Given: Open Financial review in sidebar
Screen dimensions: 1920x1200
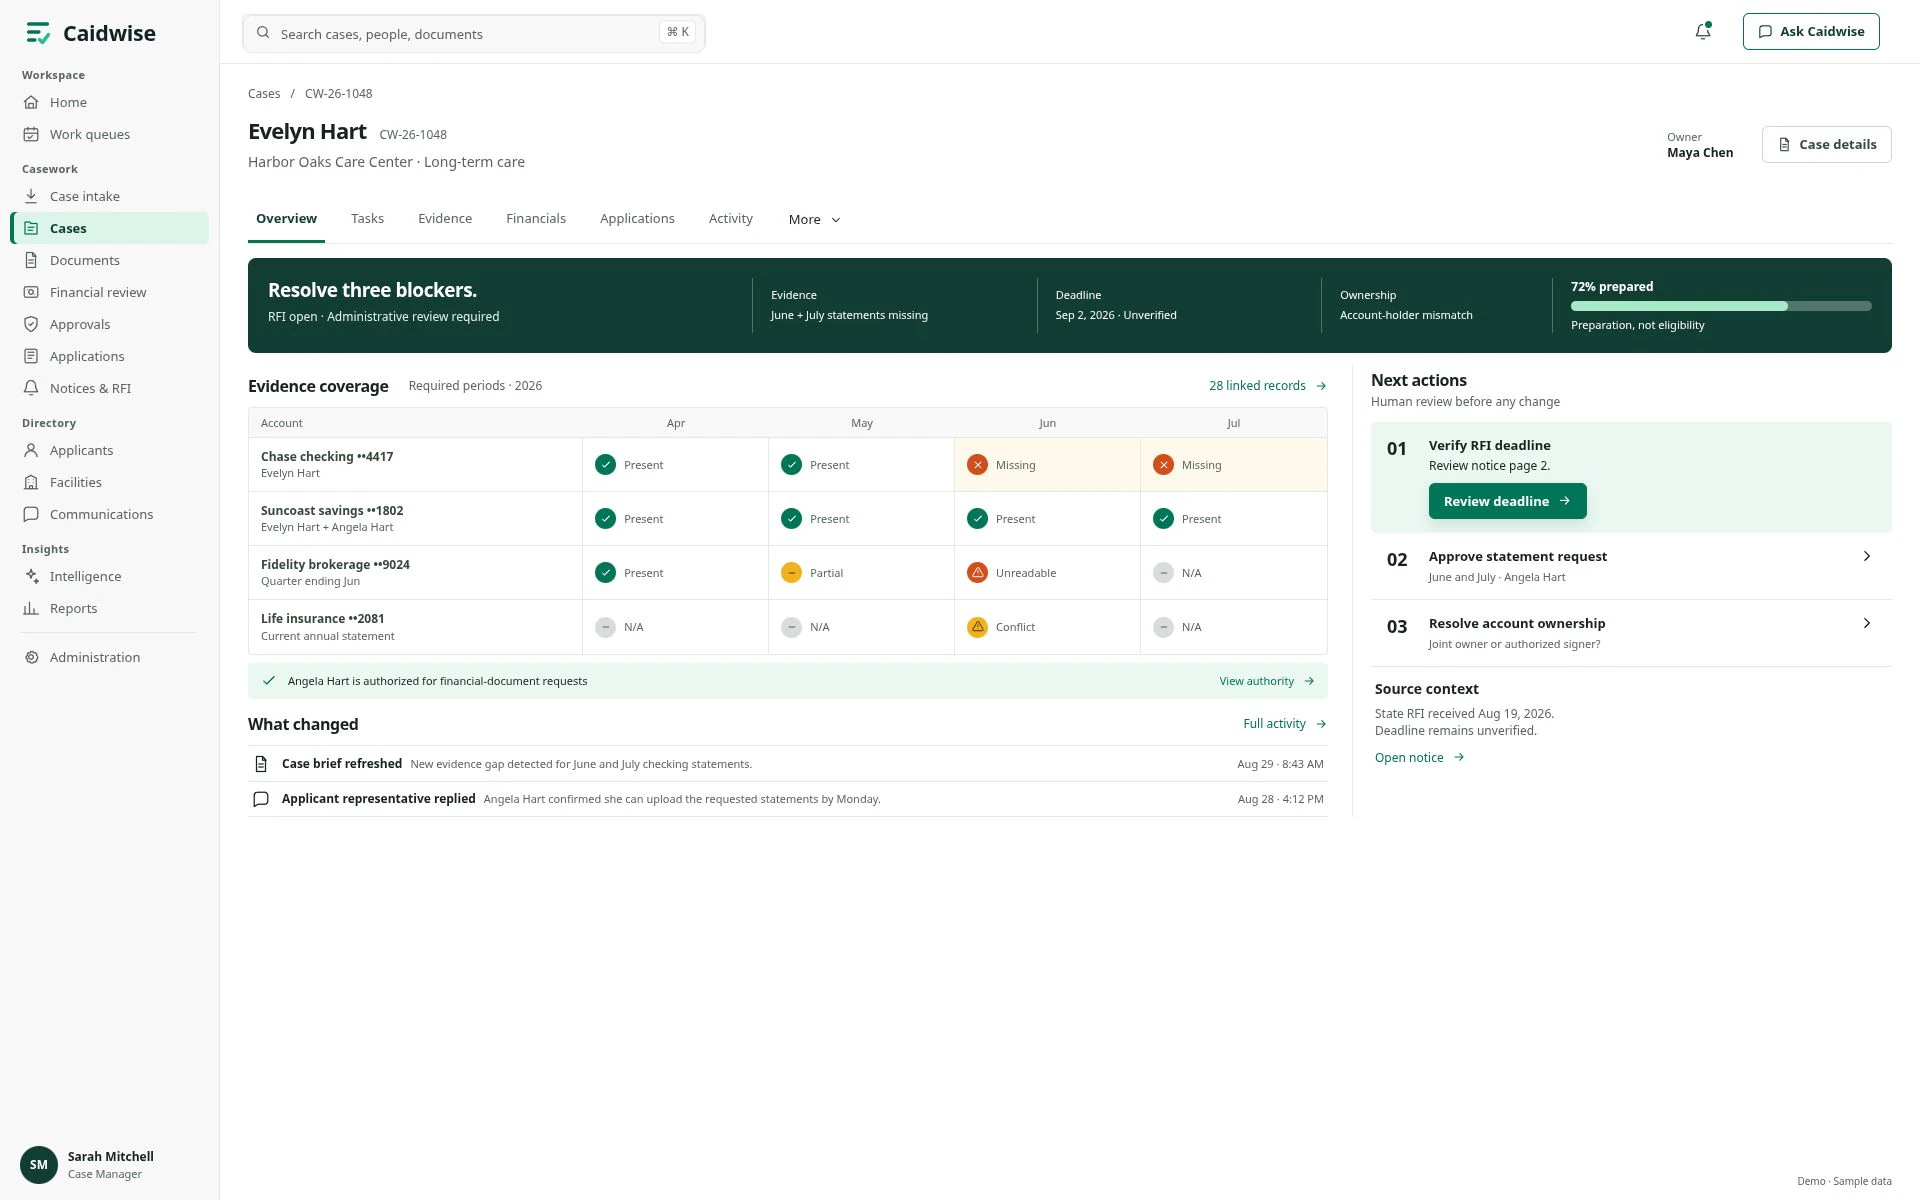Looking at the screenshot, I should click(110, 292).
